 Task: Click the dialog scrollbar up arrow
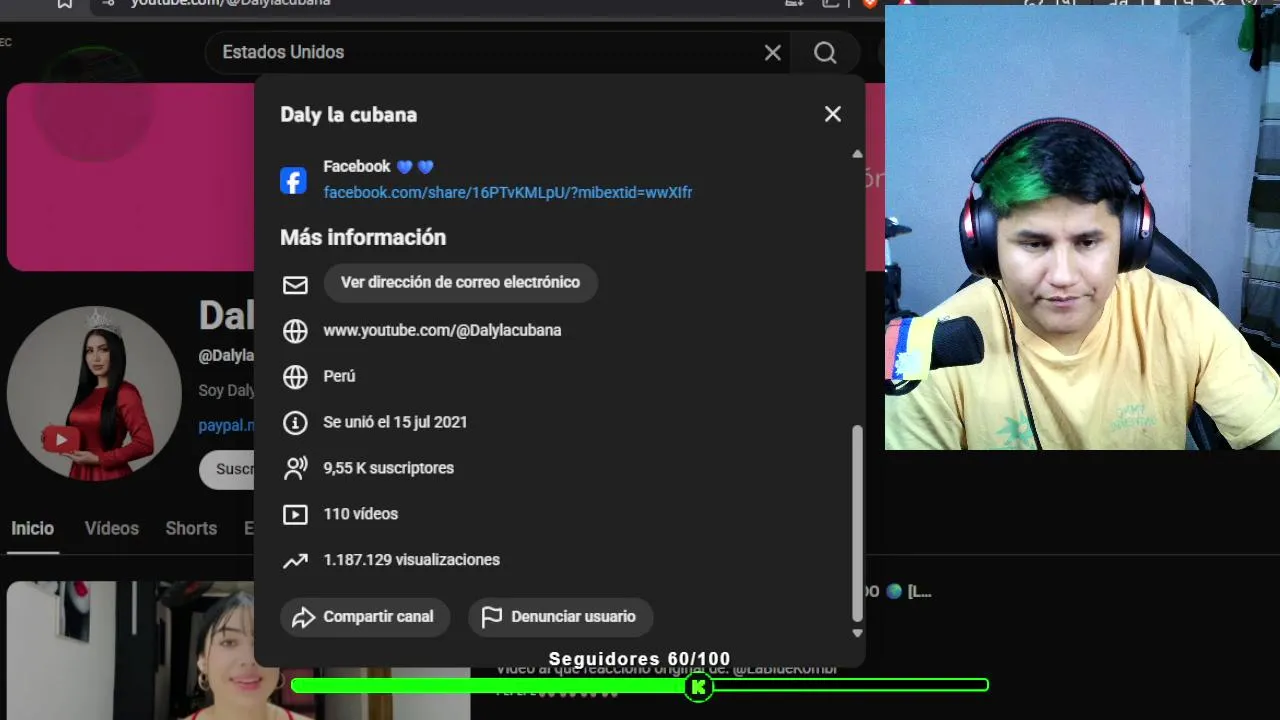click(857, 154)
